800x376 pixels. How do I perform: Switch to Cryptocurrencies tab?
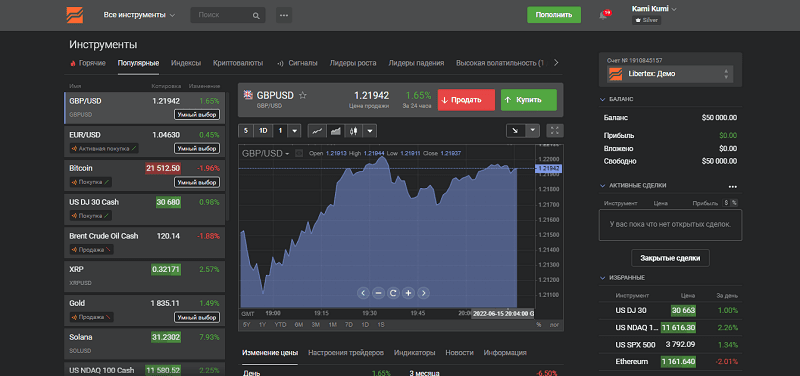[238, 63]
